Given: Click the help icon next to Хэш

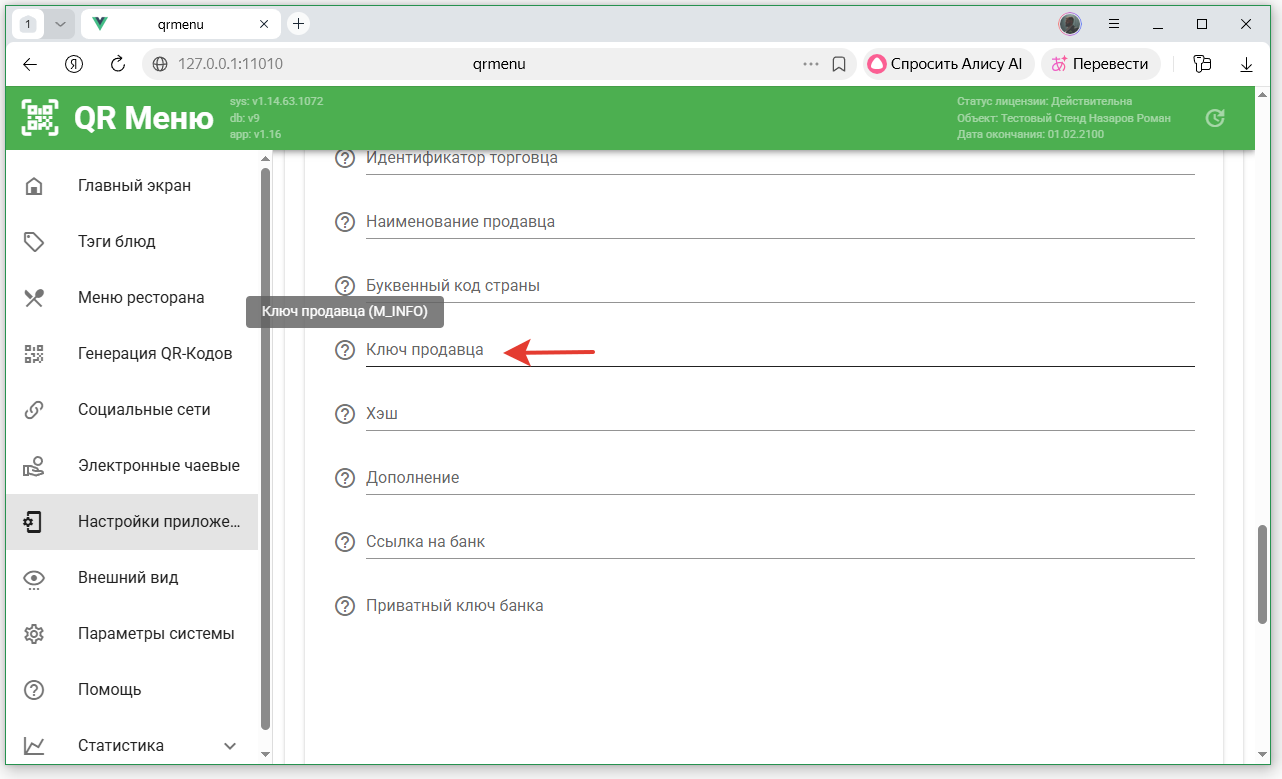Looking at the screenshot, I should point(345,414).
